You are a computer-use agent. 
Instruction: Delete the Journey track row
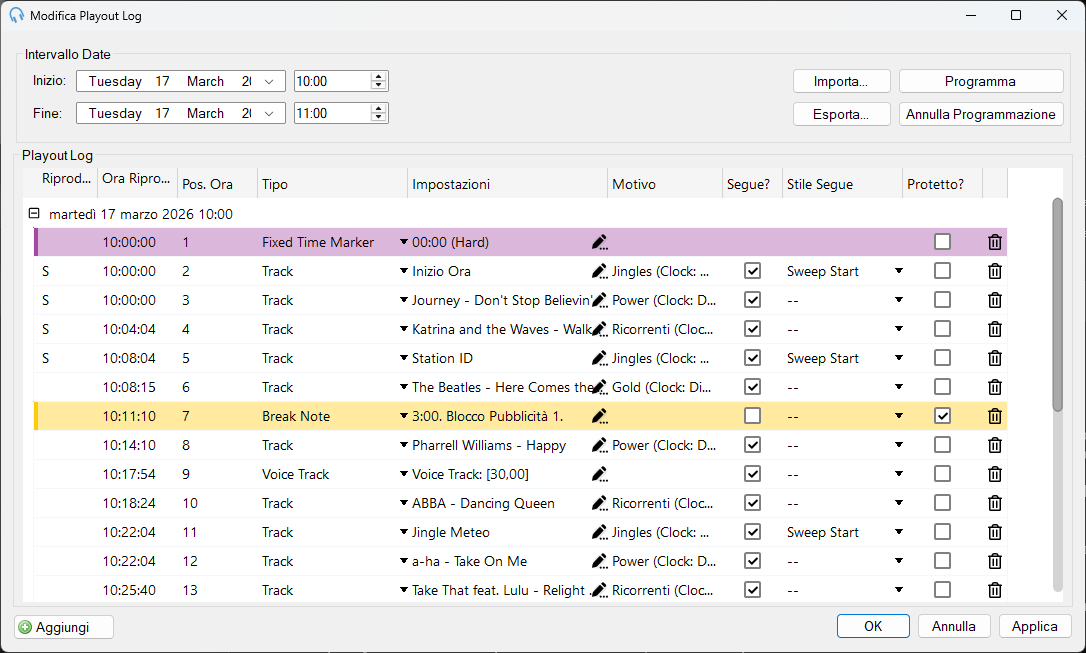(995, 301)
